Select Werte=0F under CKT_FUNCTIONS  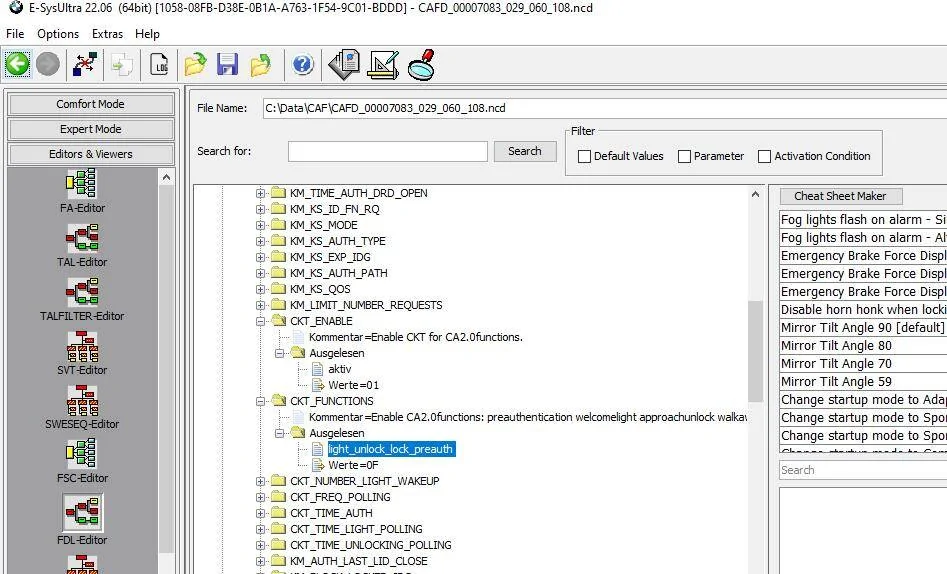coord(353,465)
